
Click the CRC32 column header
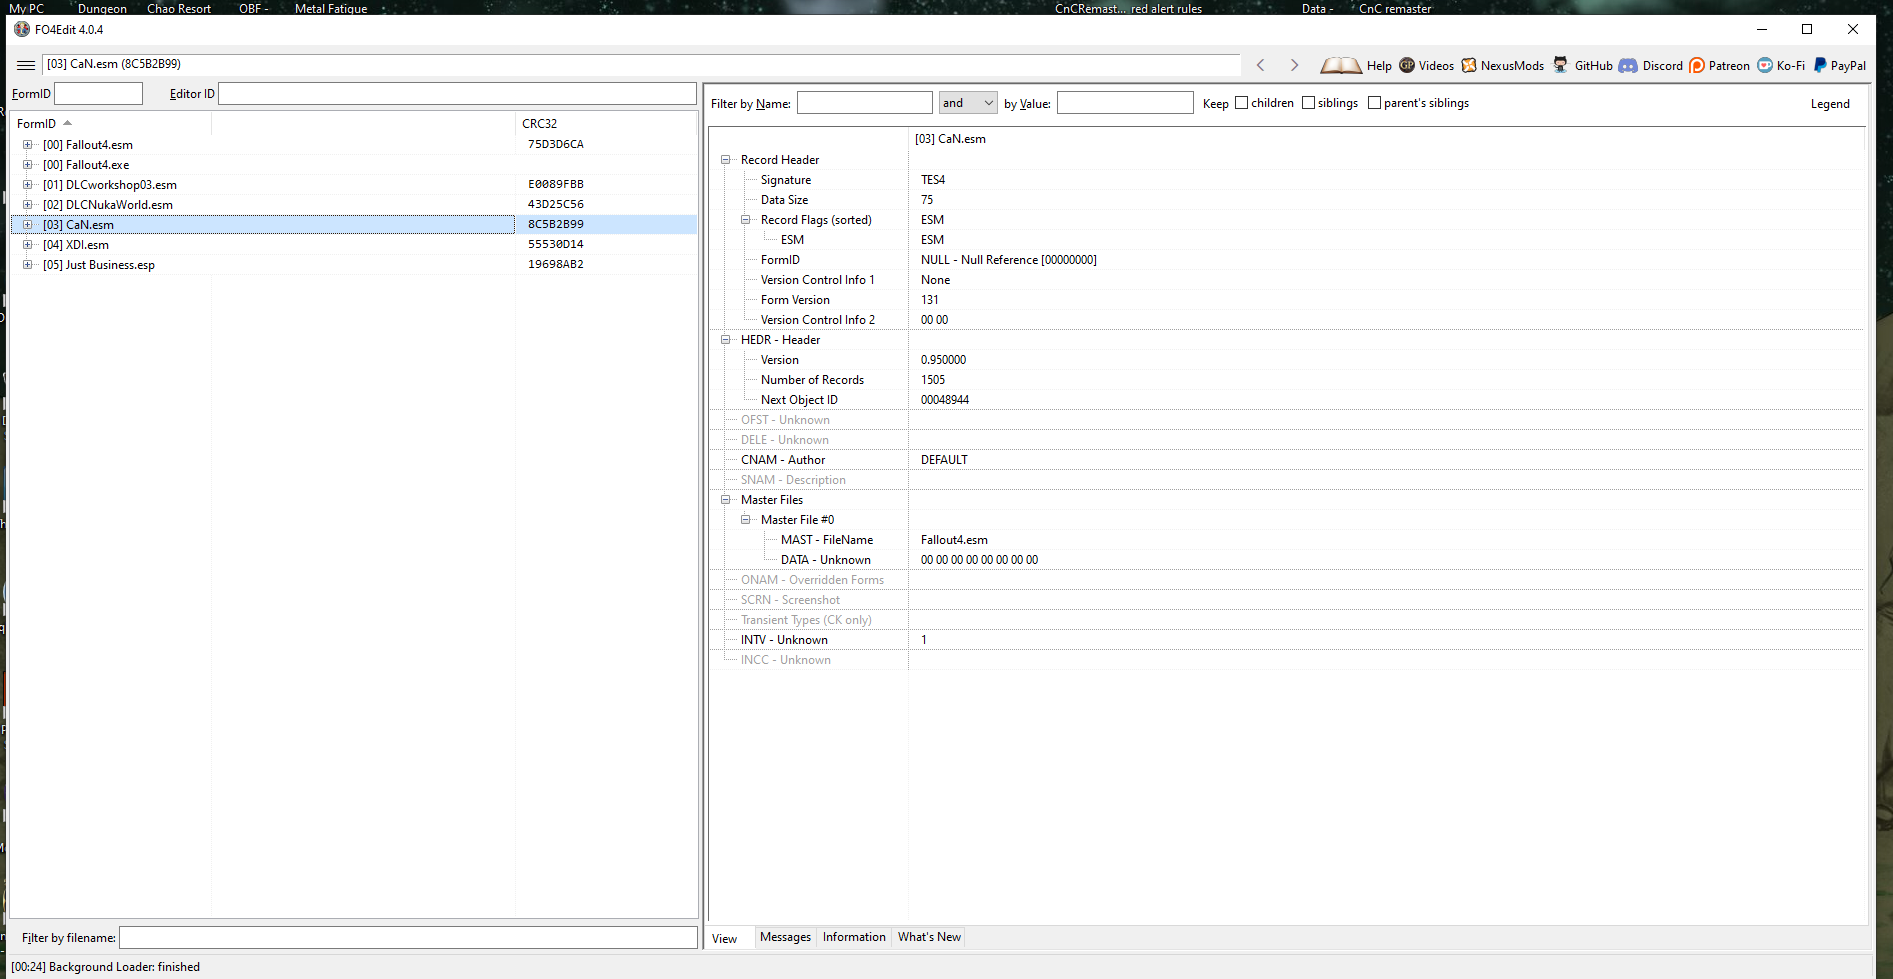click(606, 123)
